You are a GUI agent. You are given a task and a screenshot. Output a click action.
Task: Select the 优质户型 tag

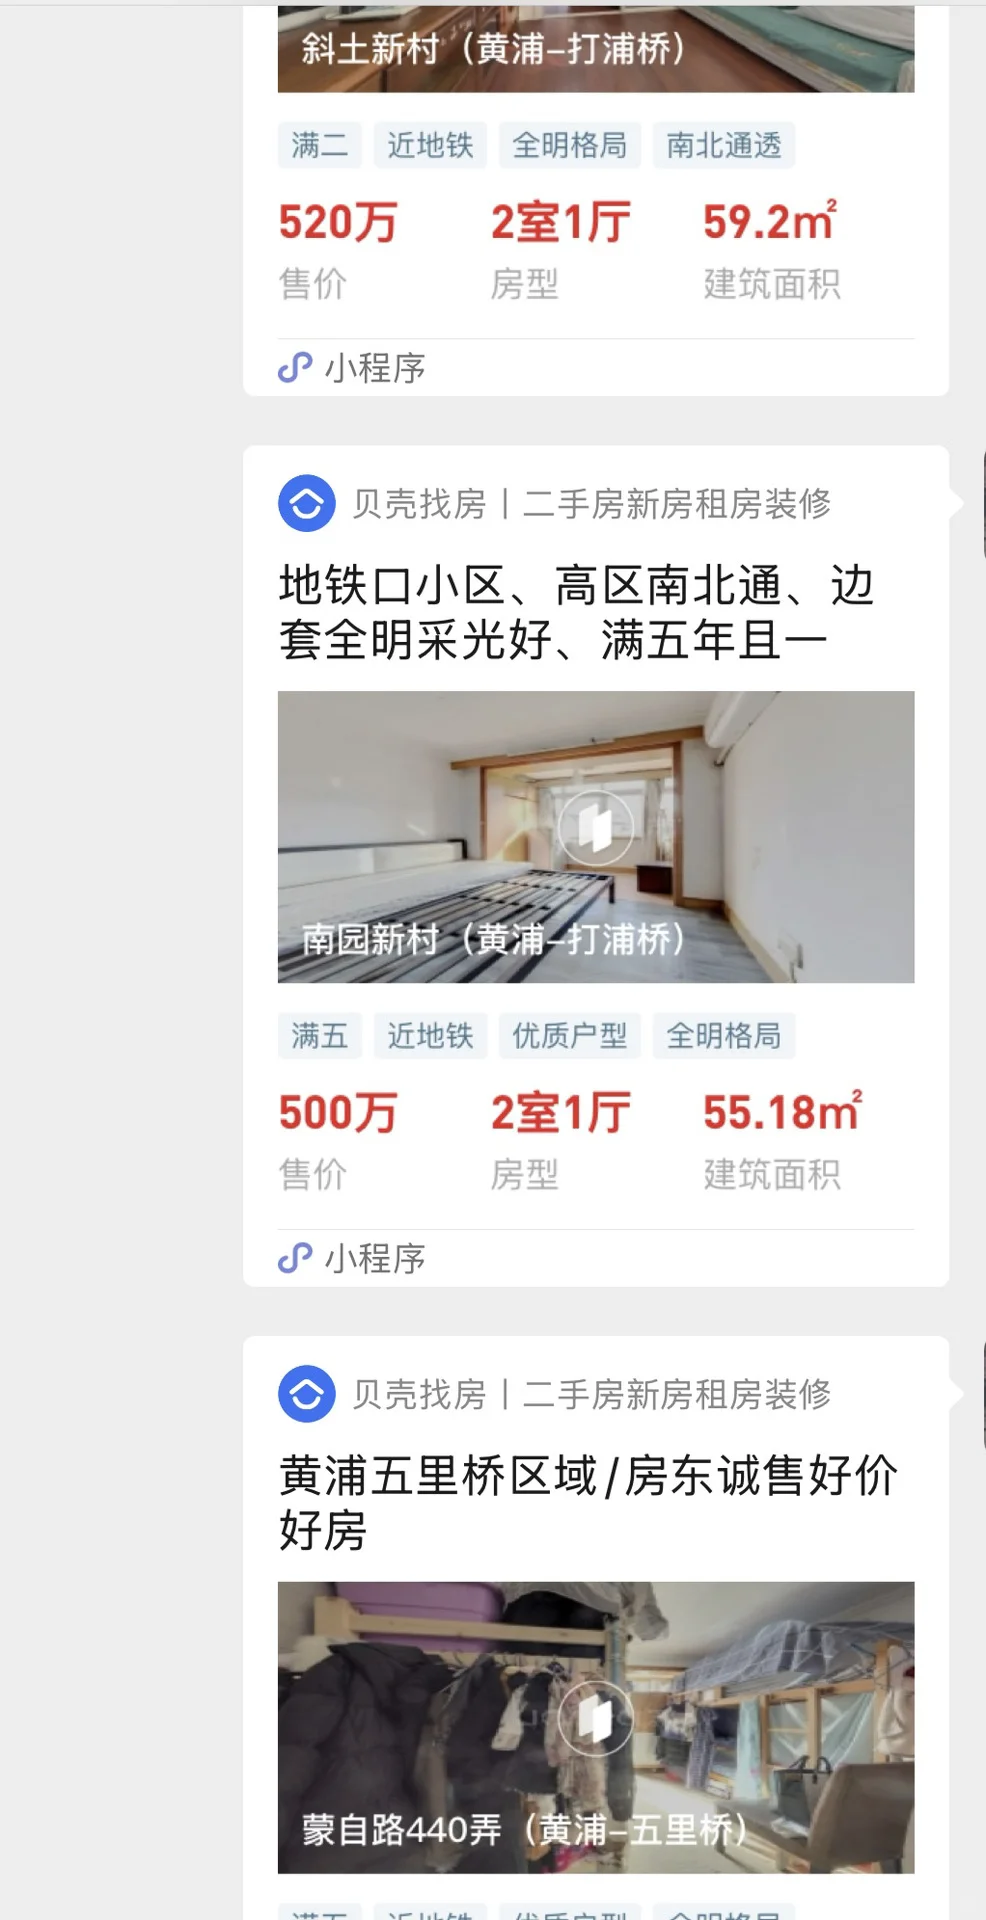[570, 1036]
